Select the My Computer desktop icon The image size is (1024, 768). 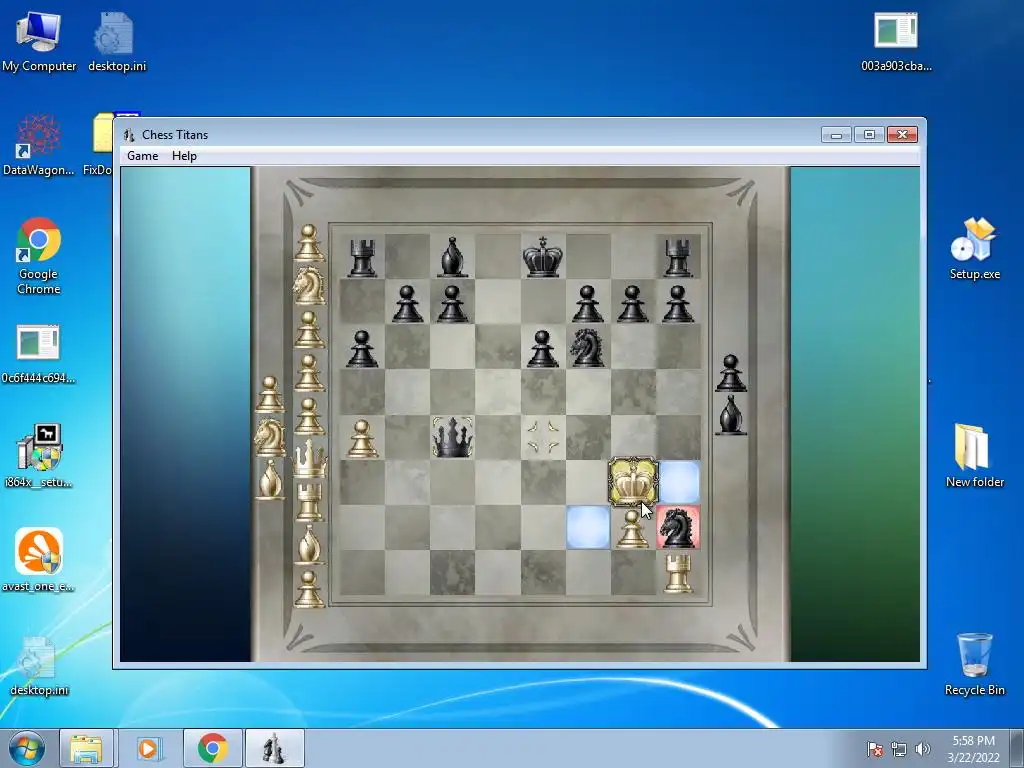point(39,43)
